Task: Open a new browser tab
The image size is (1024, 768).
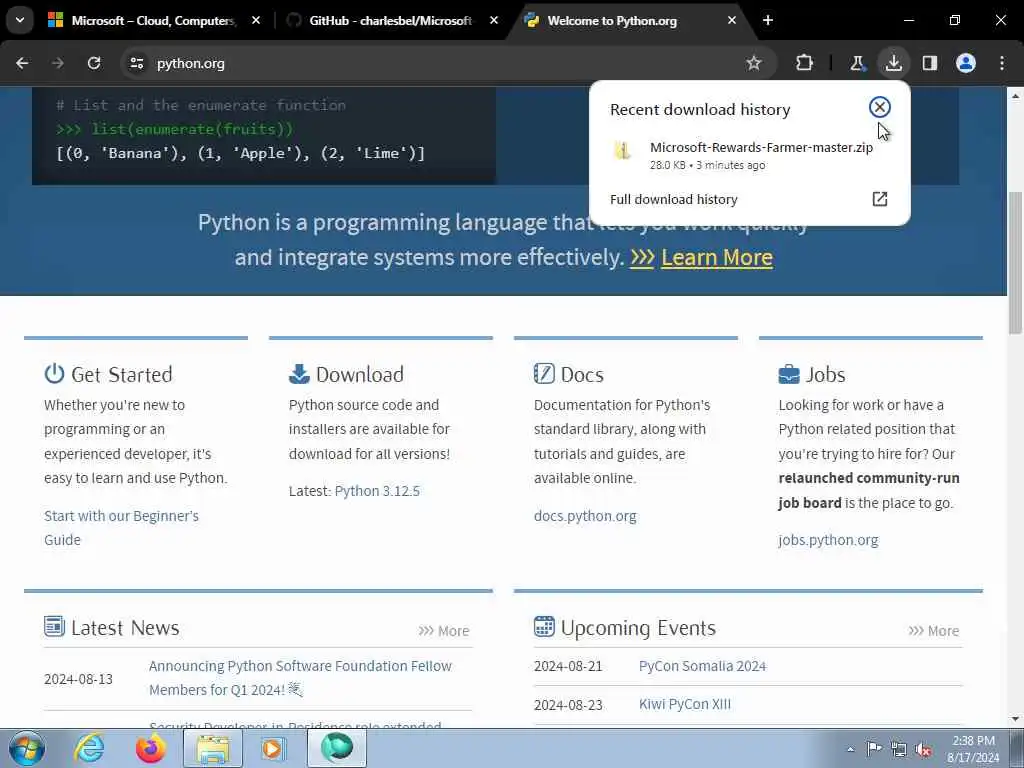Action: 768,21
